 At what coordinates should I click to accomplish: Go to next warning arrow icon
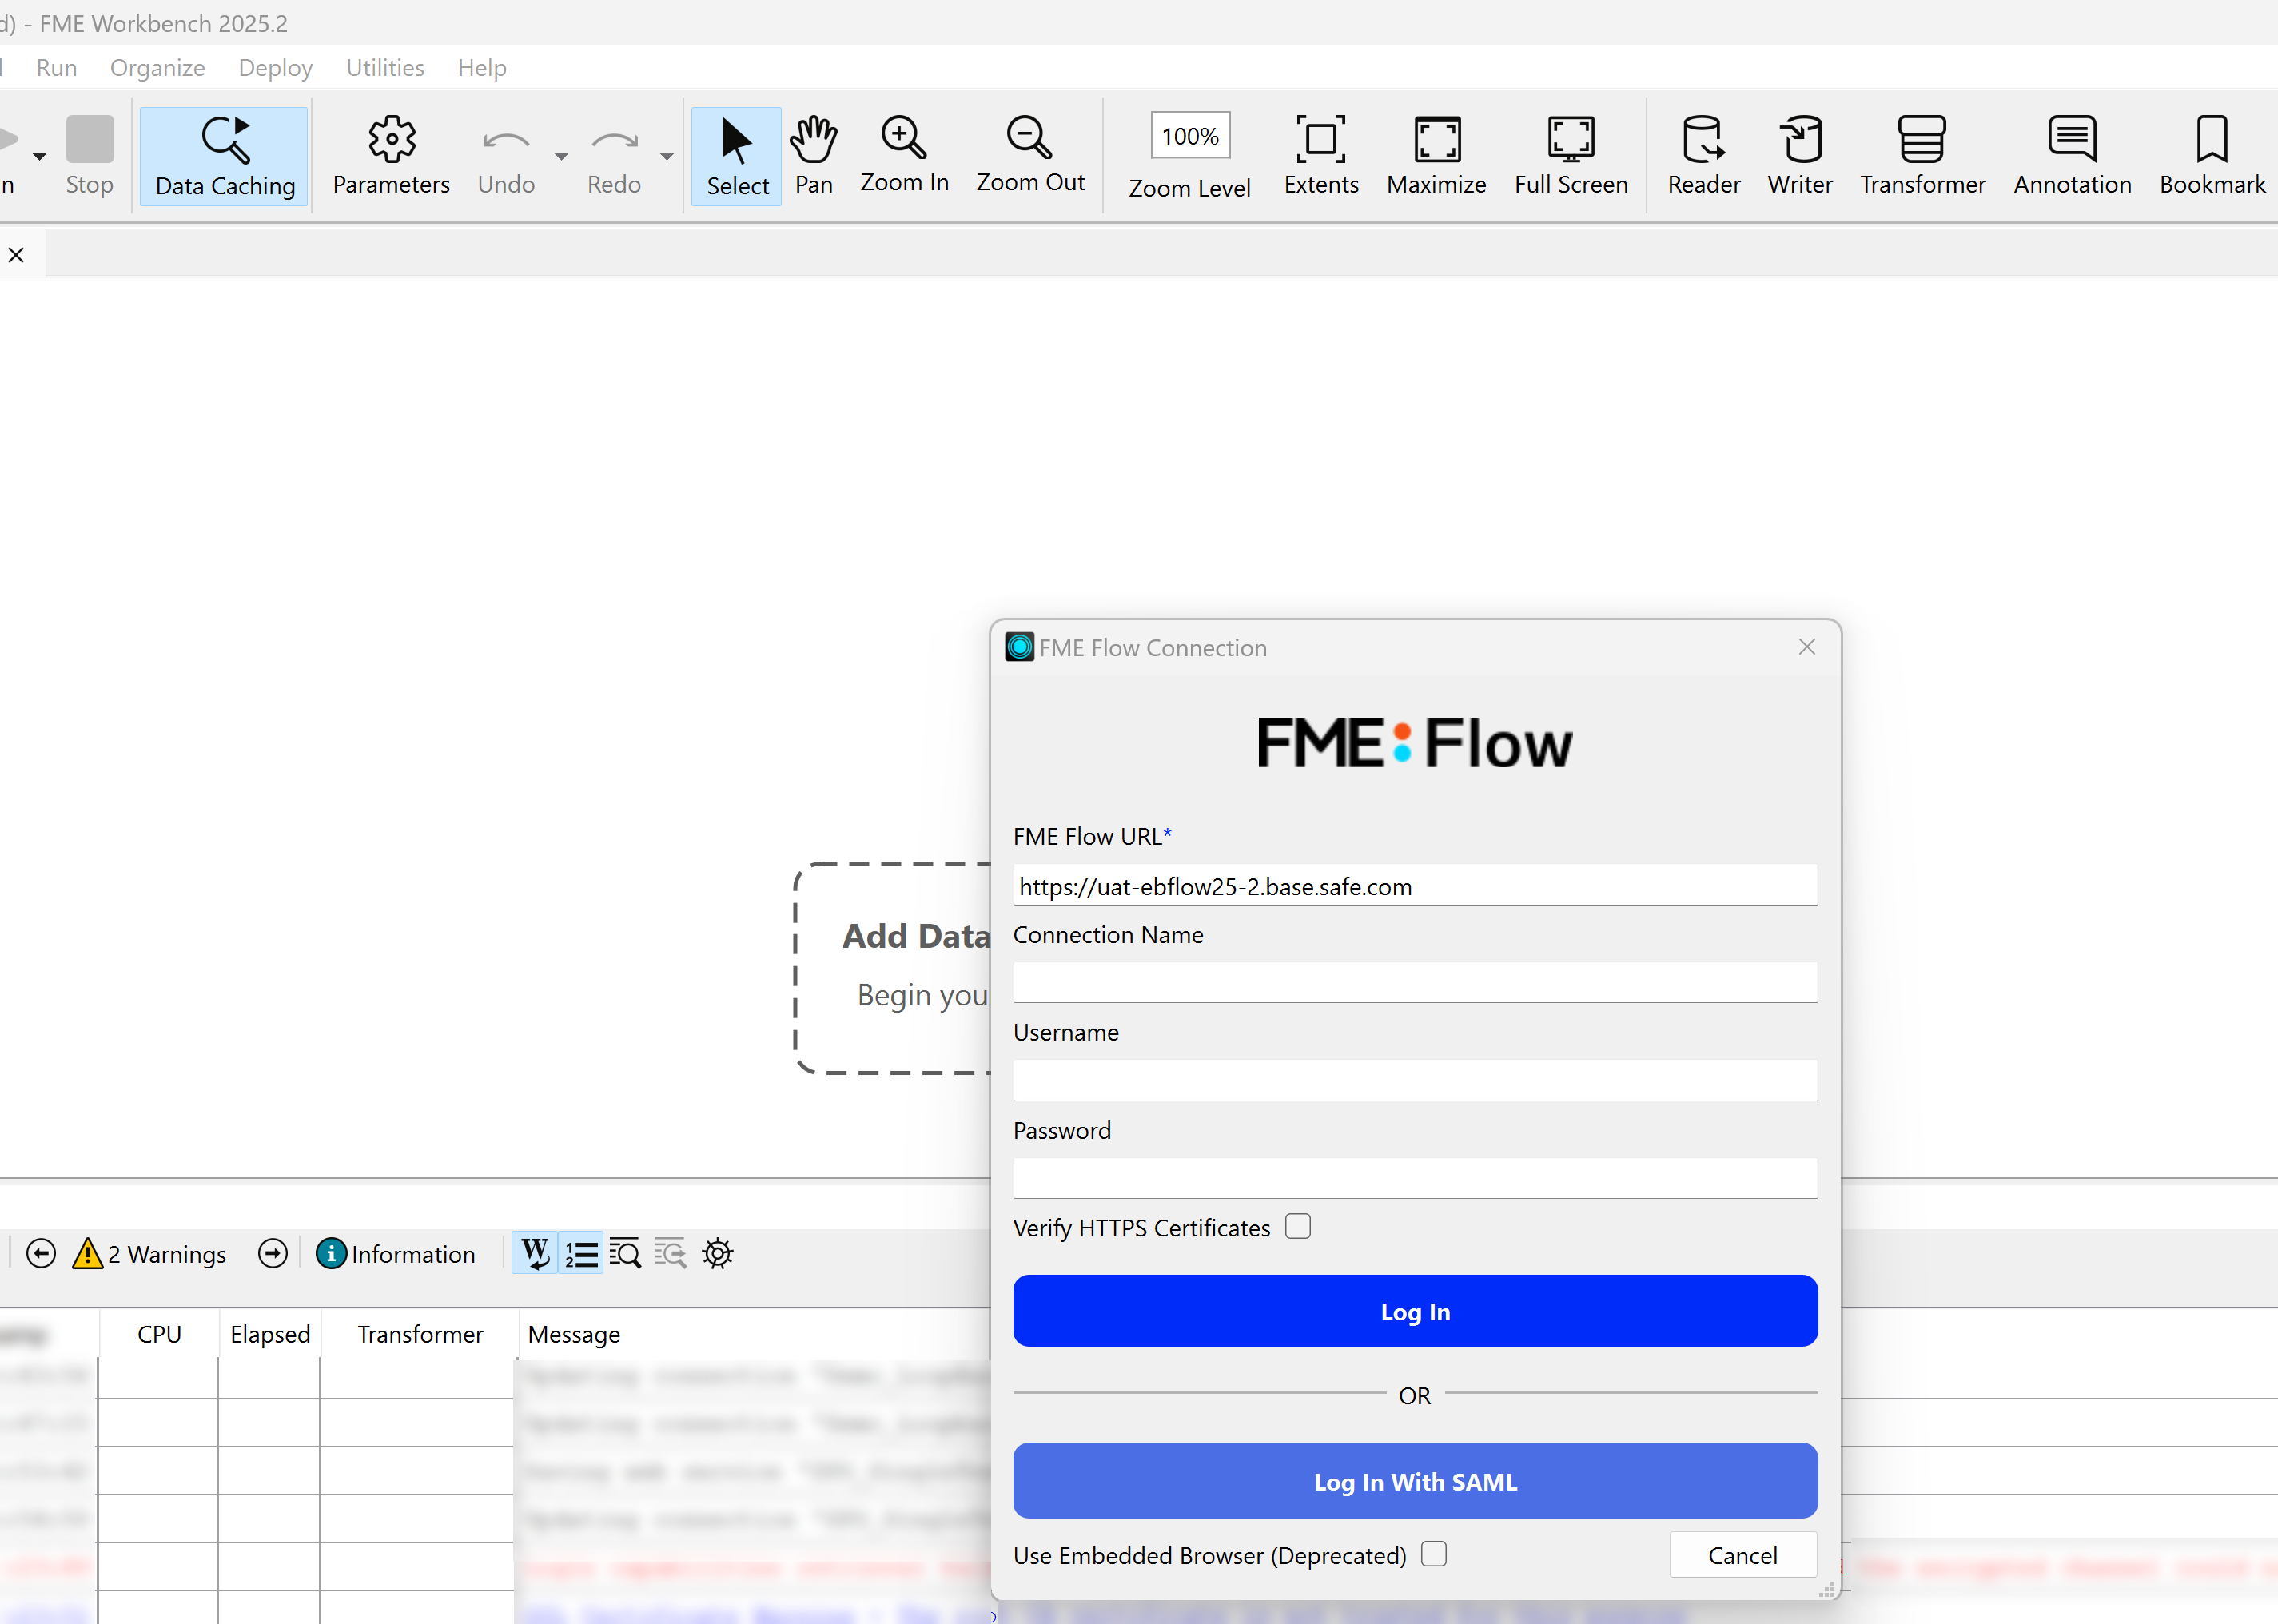(272, 1253)
